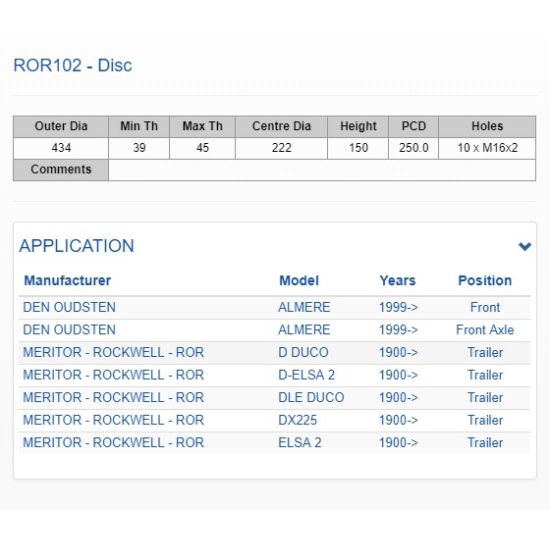Select the D-ELSA 2 model
The width and height of the screenshot is (550, 550).
point(306,375)
